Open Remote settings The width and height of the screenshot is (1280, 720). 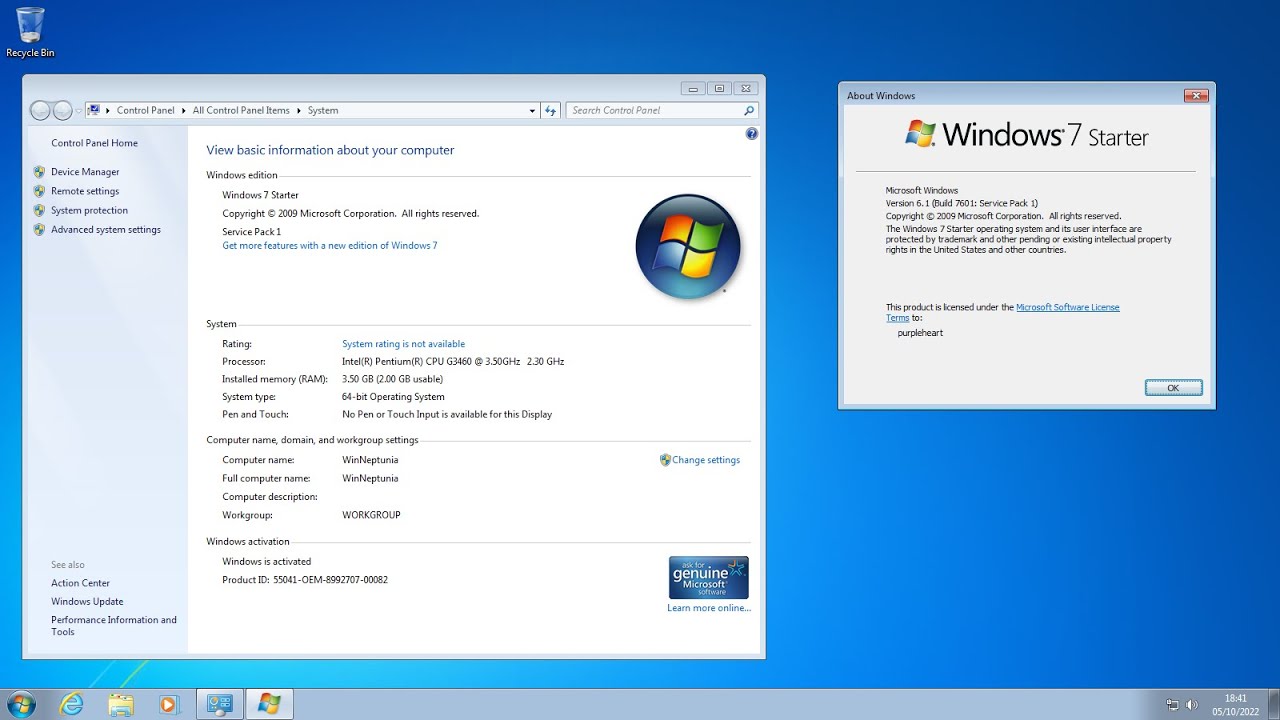click(x=85, y=191)
